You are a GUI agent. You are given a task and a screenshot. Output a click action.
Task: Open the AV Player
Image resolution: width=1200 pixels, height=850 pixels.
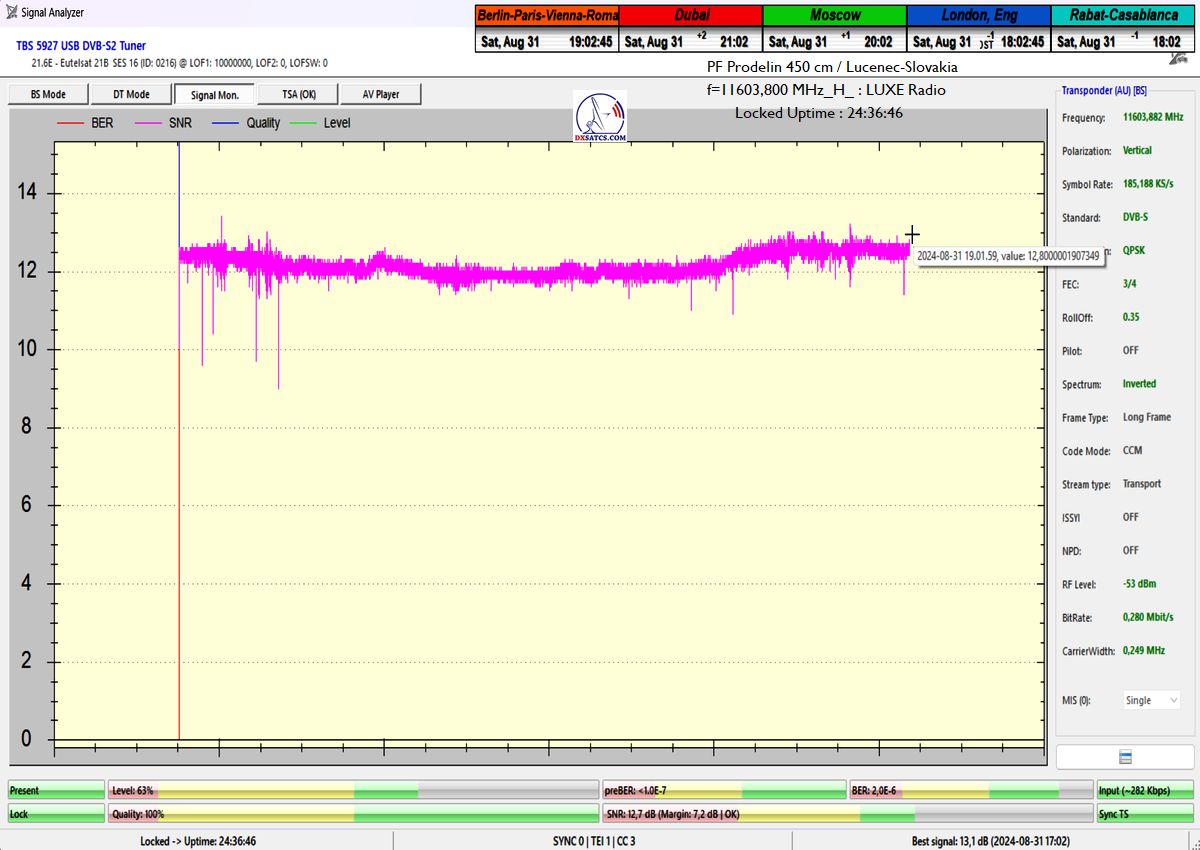(380, 95)
